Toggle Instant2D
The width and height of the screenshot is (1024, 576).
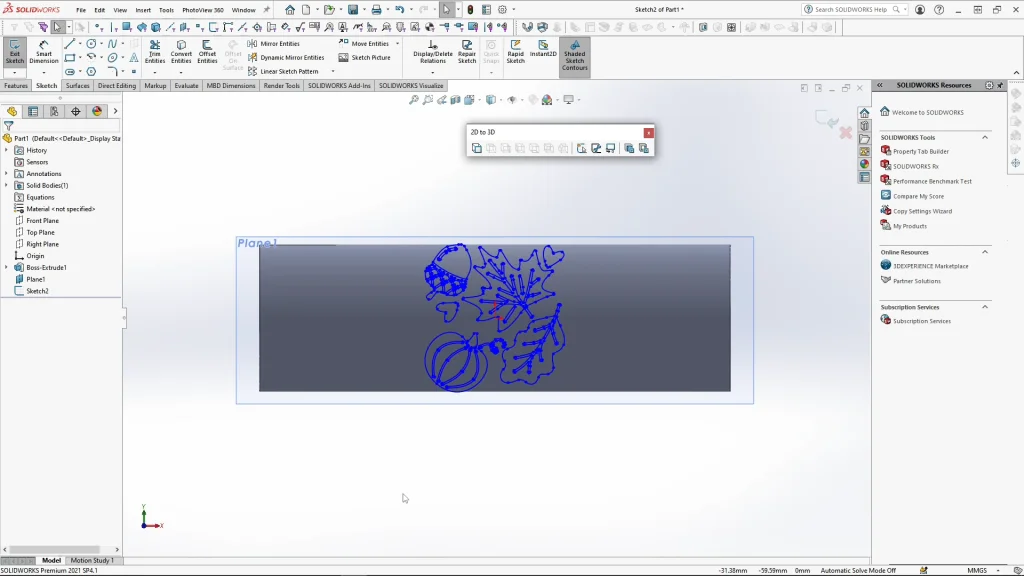click(543, 48)
